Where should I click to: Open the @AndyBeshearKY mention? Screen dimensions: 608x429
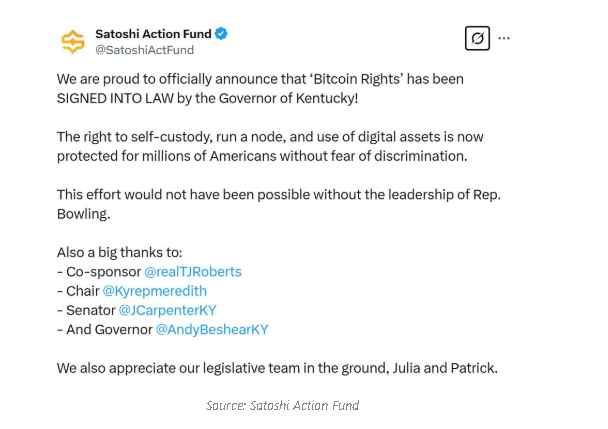coord(212,330)
